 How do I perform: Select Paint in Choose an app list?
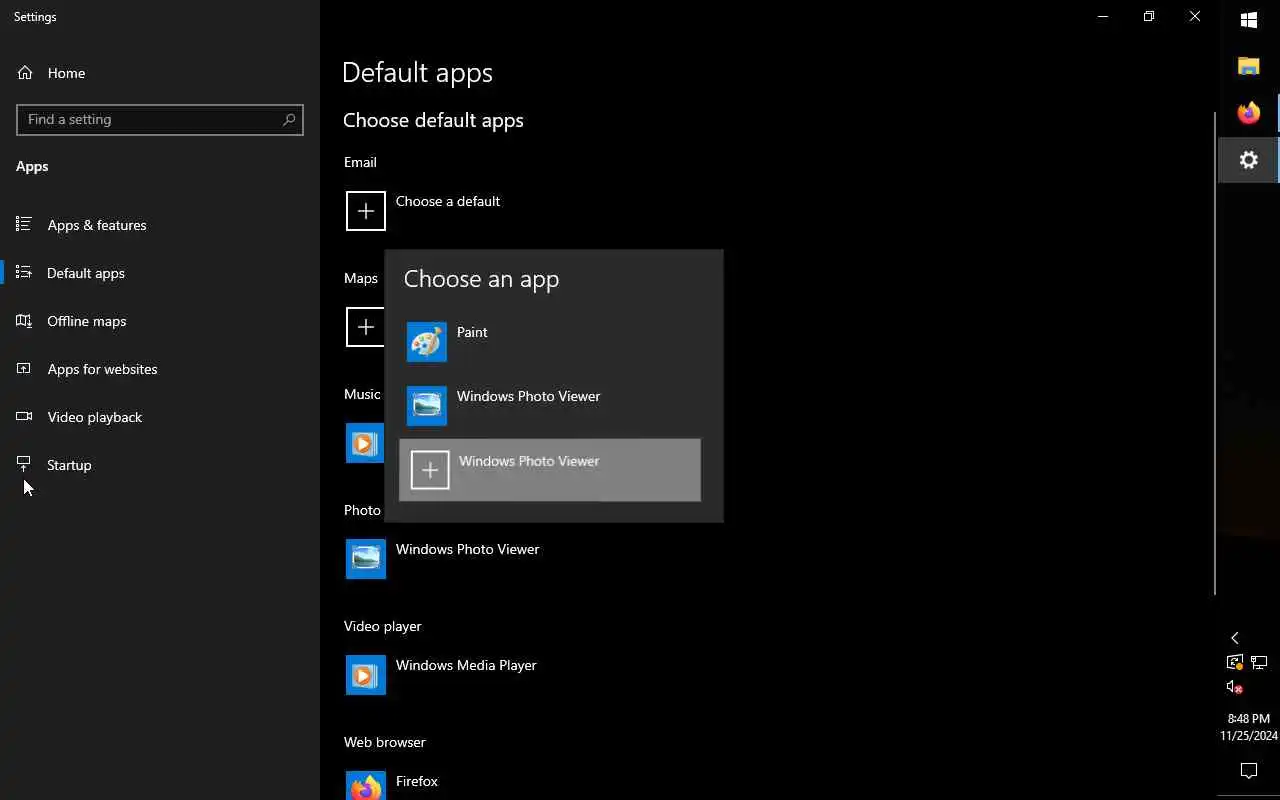(x=472, y=341)
